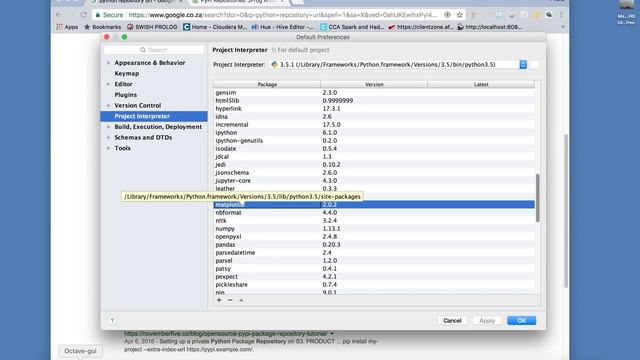The height and width of the screenshot is (360, 640).
Task: Click the preferences search field
Action: click(x=153, y=50)
